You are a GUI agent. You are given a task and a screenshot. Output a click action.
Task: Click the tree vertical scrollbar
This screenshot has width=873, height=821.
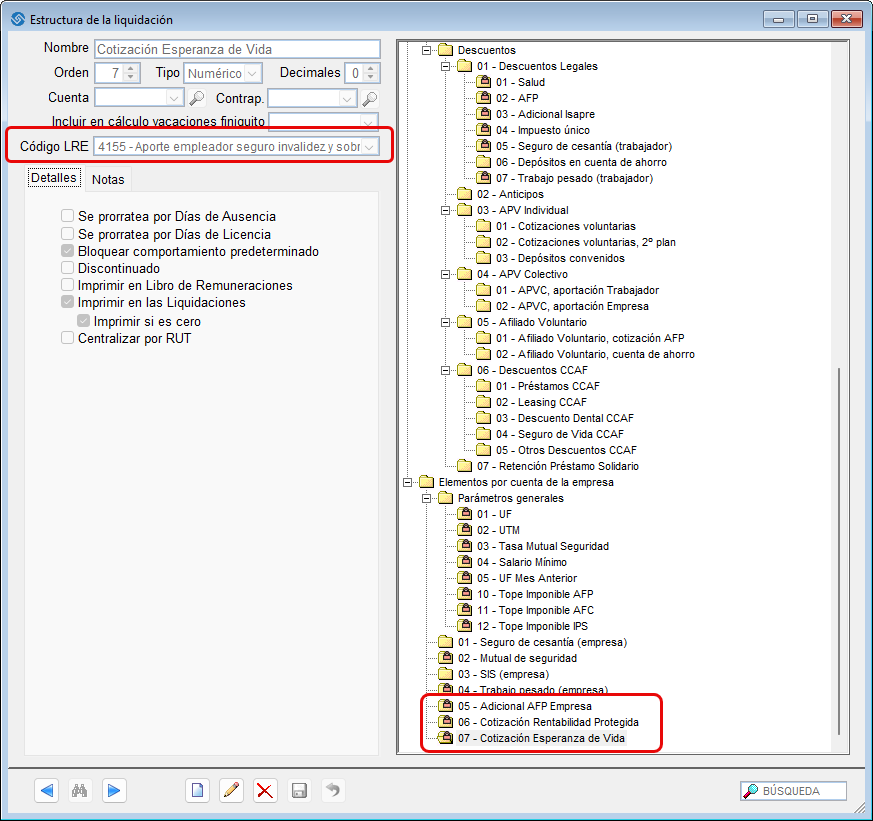pos(839,550)
